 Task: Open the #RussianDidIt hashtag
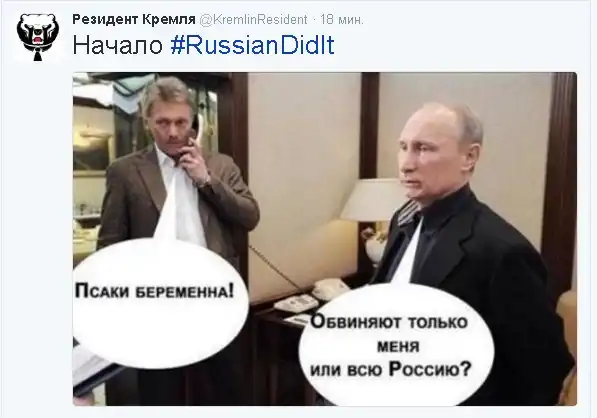coord(252,45)
